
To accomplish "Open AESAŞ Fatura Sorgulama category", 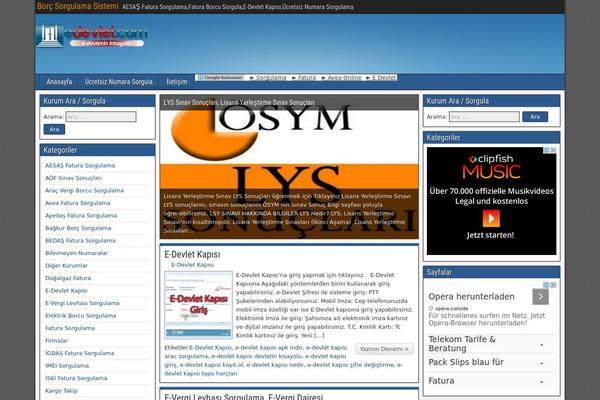I will pyautogui.click(x=80, y=166).
